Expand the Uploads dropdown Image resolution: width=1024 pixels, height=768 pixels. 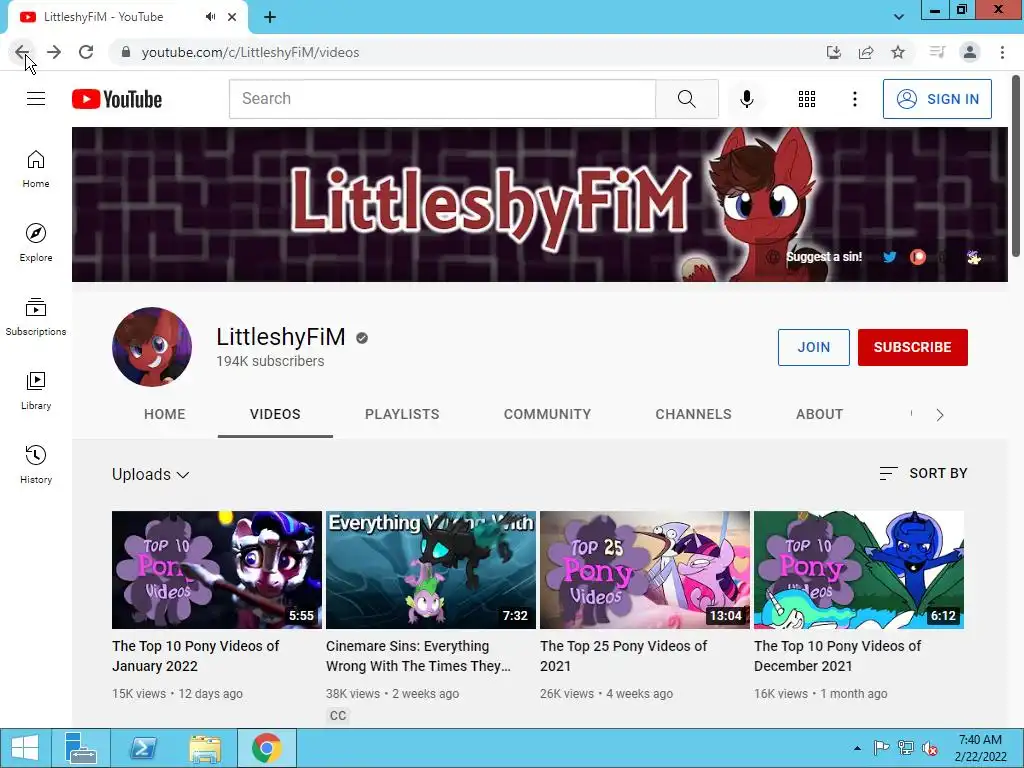(x=151, y=475)
